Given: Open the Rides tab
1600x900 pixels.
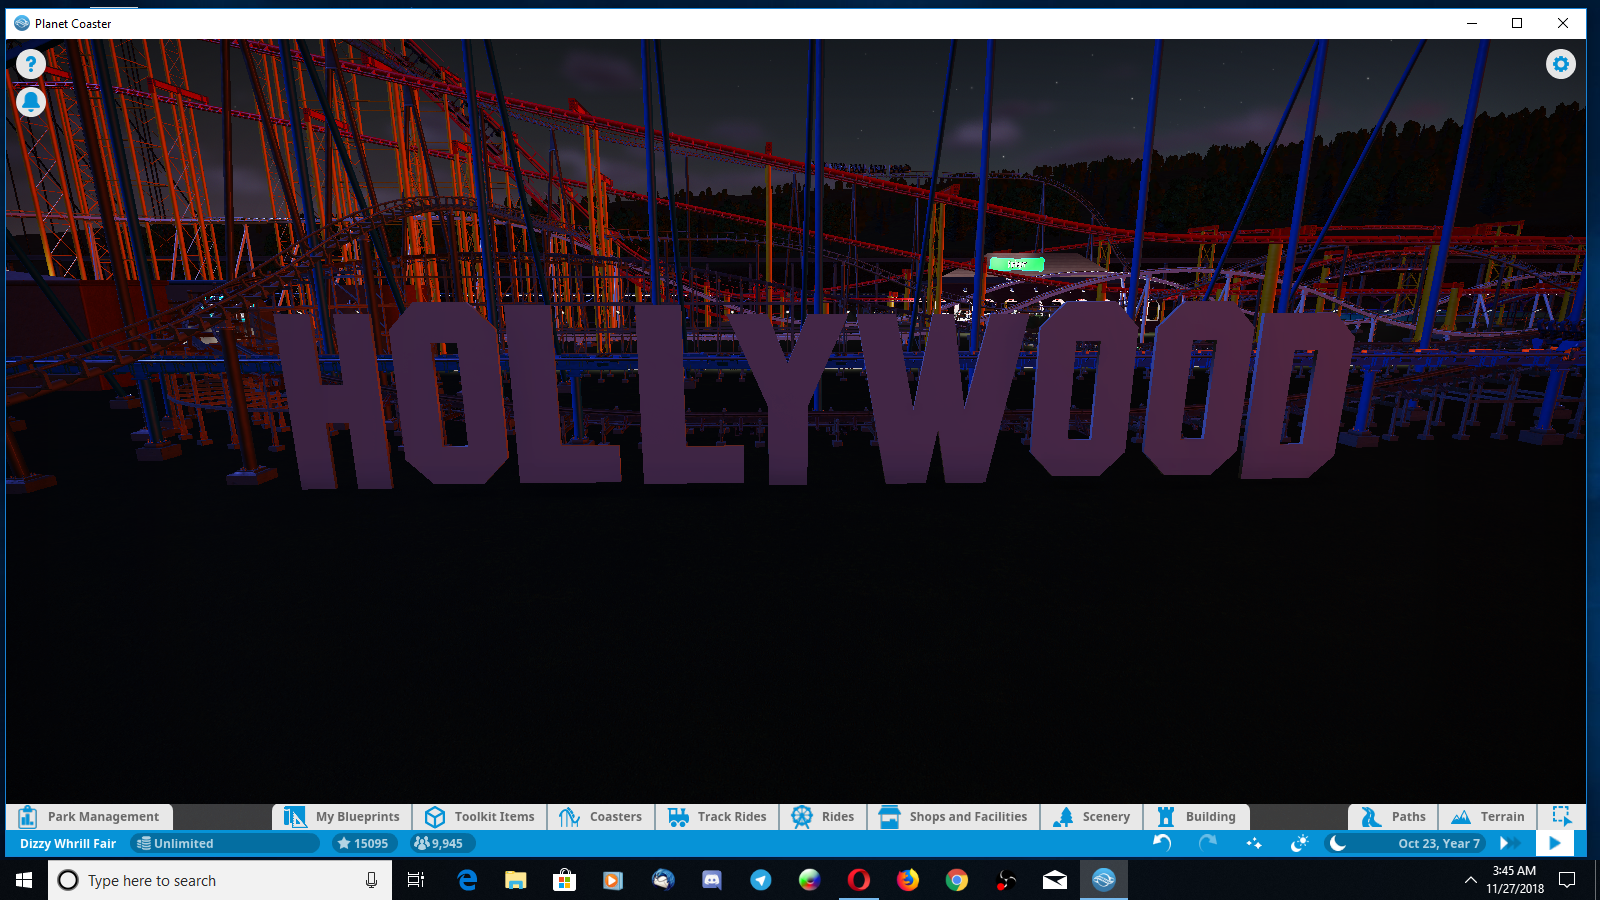Looking at the screenshot, I should 823,816.
